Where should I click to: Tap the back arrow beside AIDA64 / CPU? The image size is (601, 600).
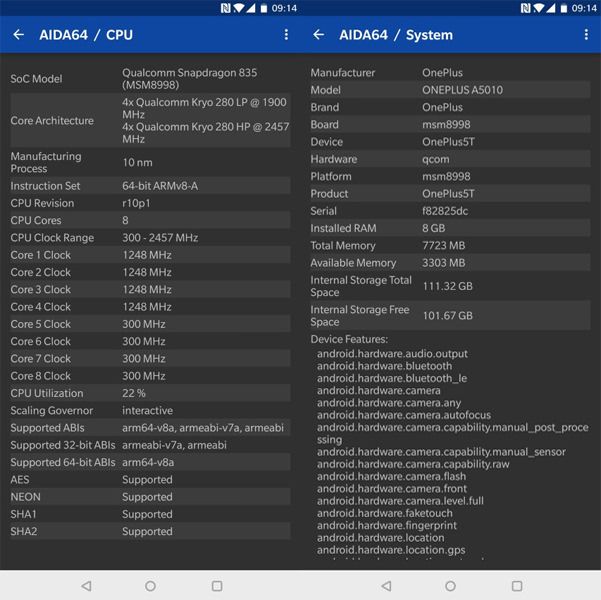18,35
